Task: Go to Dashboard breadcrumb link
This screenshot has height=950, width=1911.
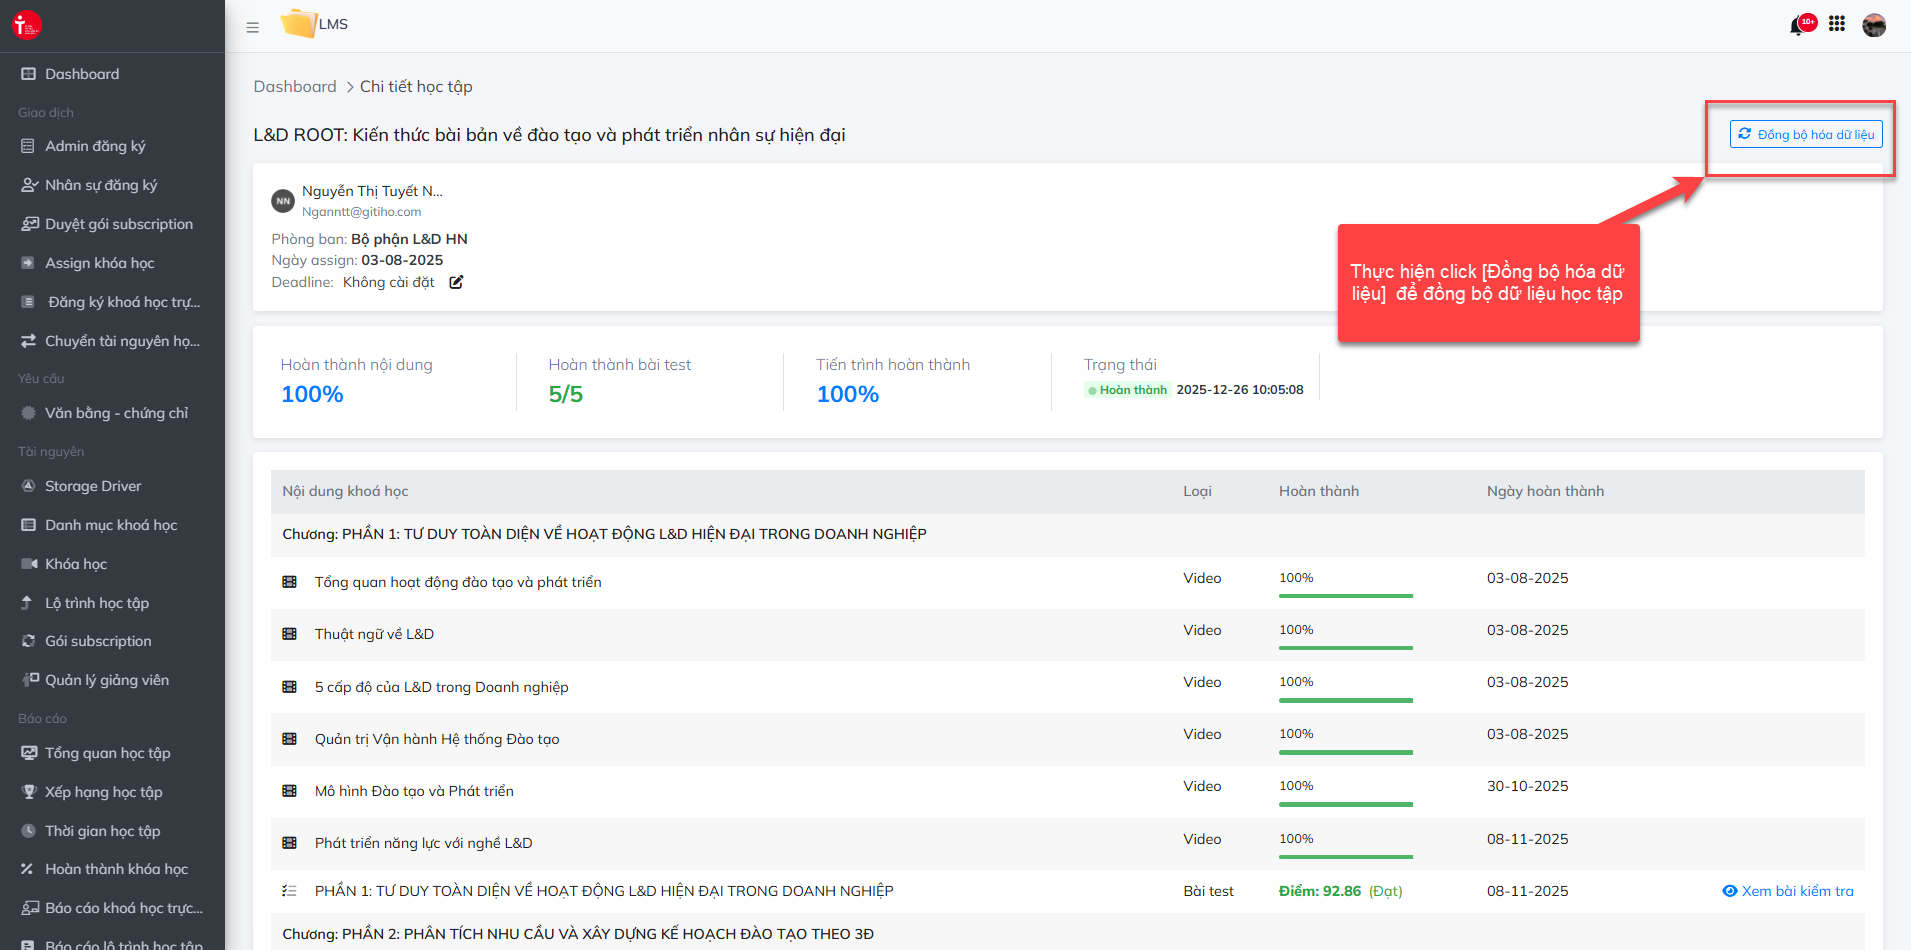Action: click(295, 87)
